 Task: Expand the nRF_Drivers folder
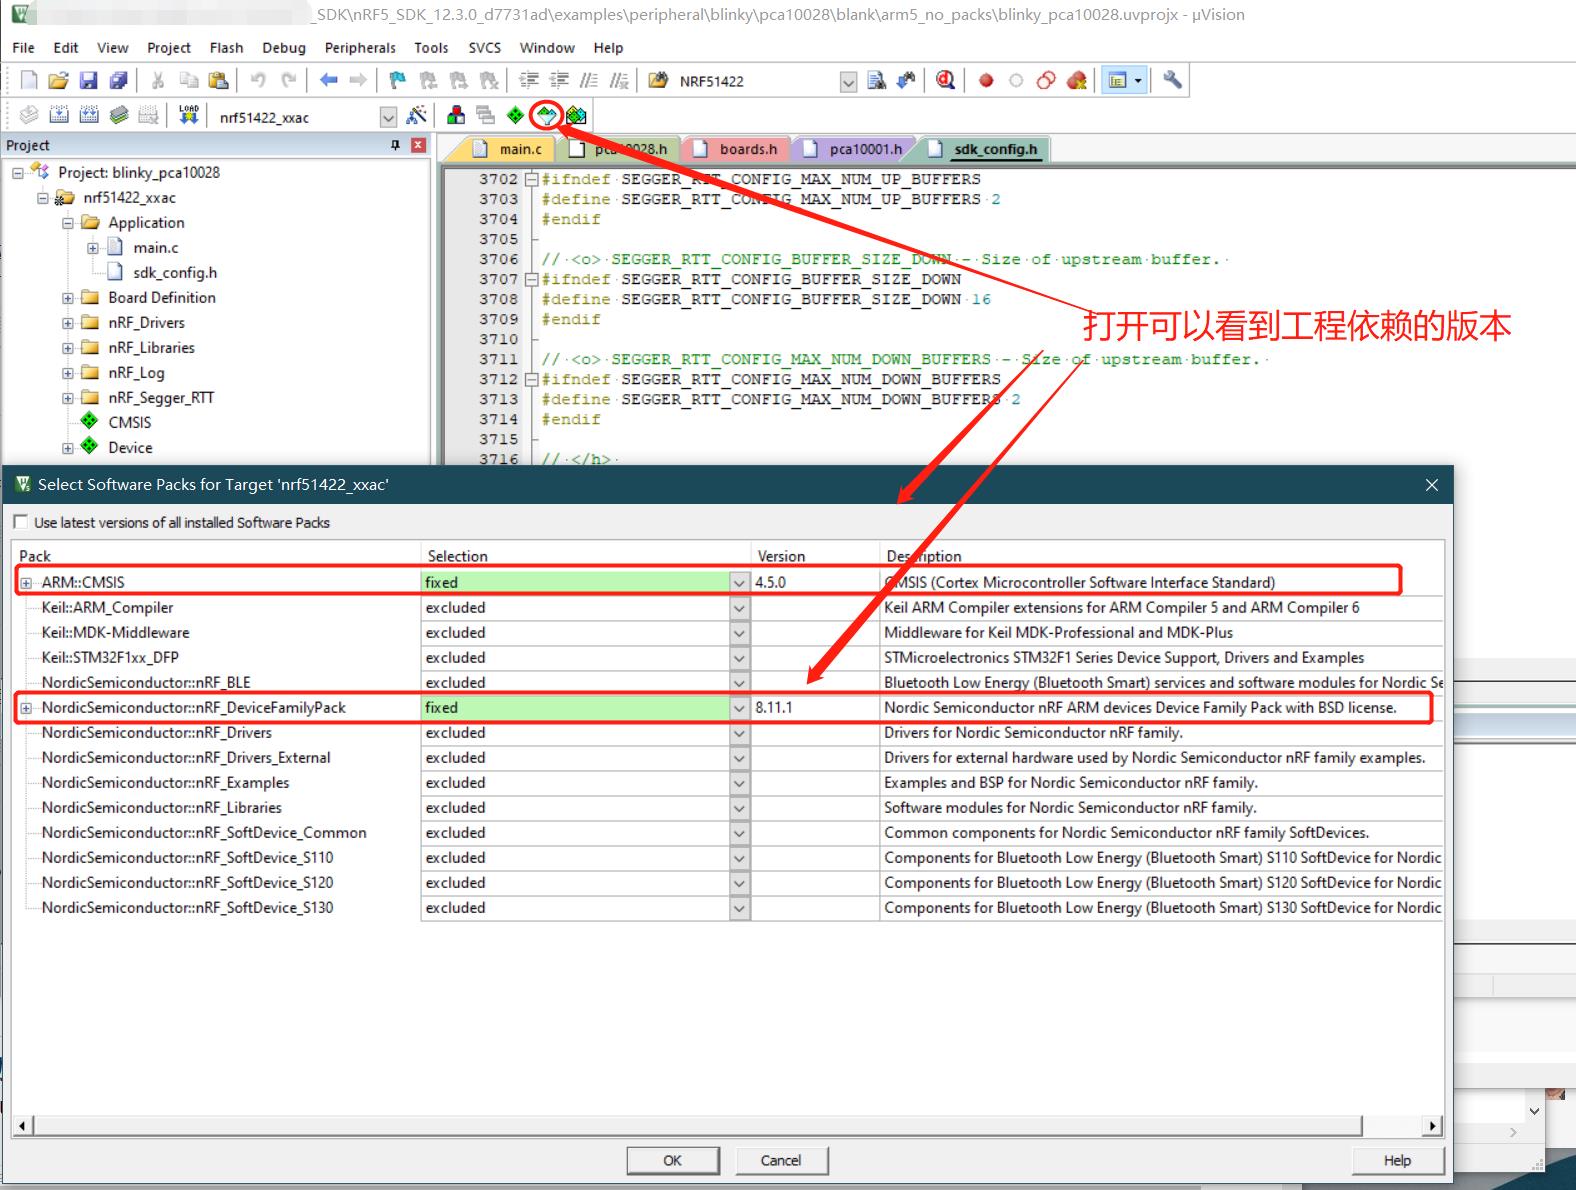(68, 323)
